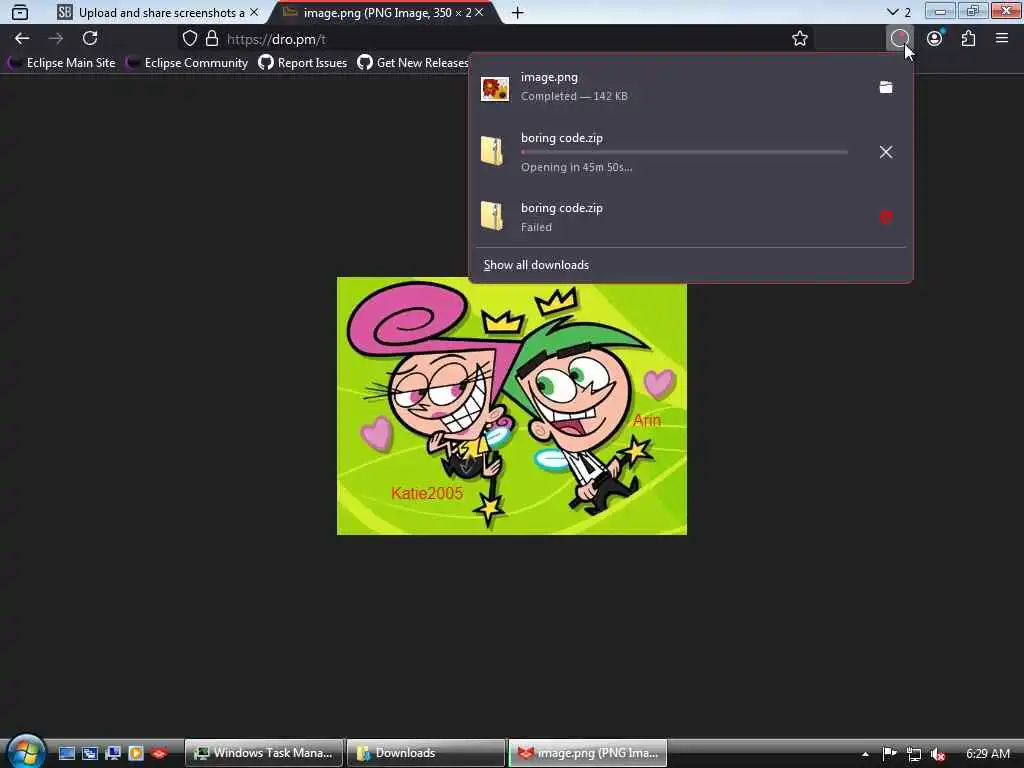Toggle the downloads panel toolbar button
Image resolution: width=1024 pixels, height=768 pixels.
tap(899, 39)
